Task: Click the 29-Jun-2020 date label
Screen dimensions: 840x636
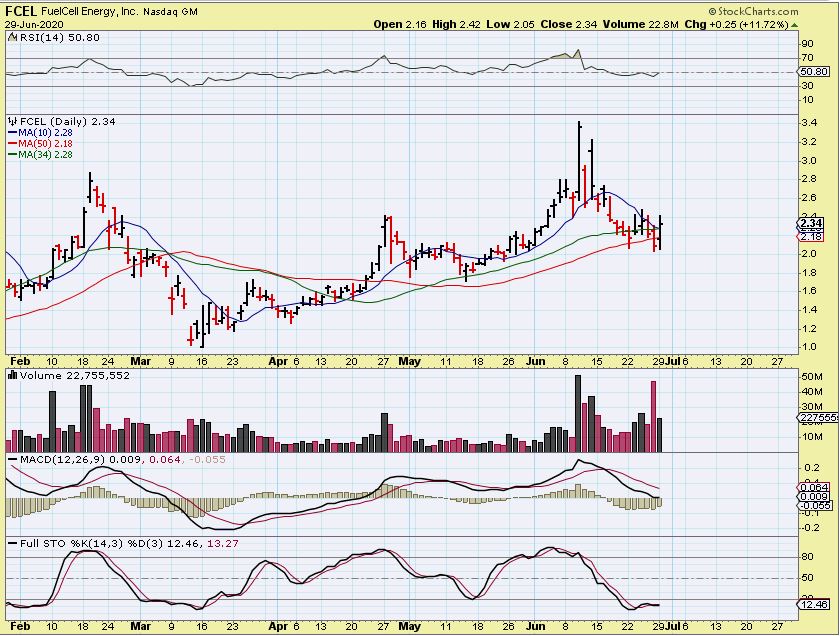Action: 34,25
